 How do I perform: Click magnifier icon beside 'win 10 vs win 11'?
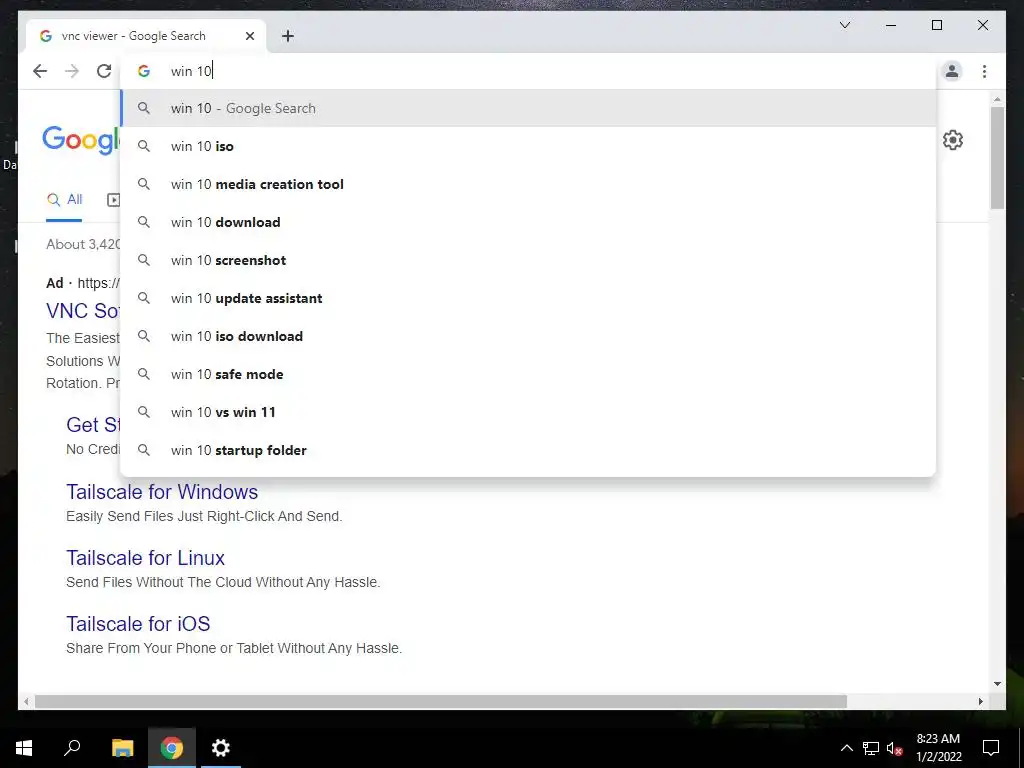tap(144, 411)
